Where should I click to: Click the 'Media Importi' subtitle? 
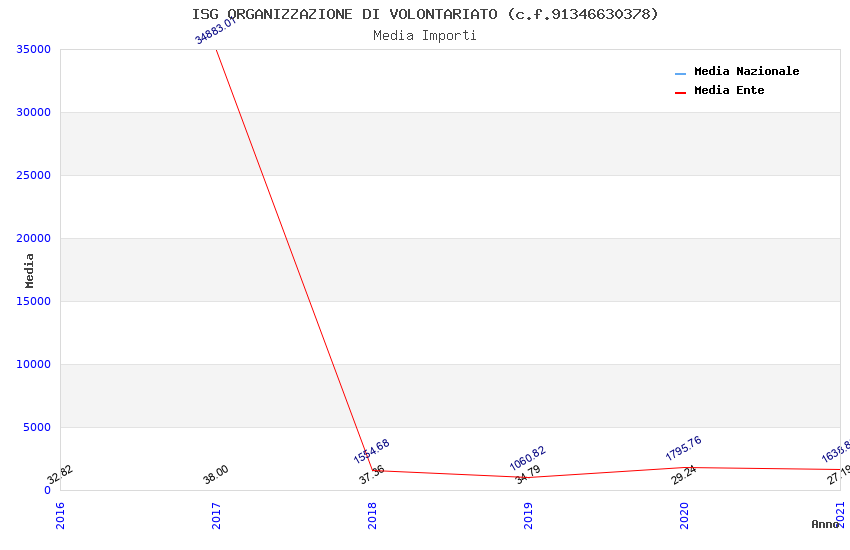[x=424, y=36]
